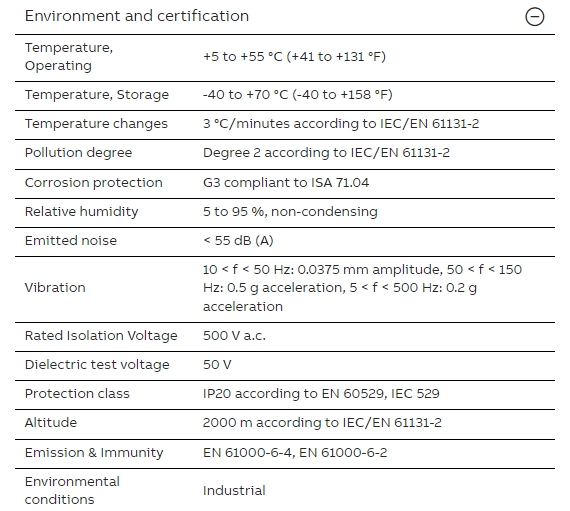
Task: Click the -40 to +70 °C storage value
Action: click(x=297, y=95)
